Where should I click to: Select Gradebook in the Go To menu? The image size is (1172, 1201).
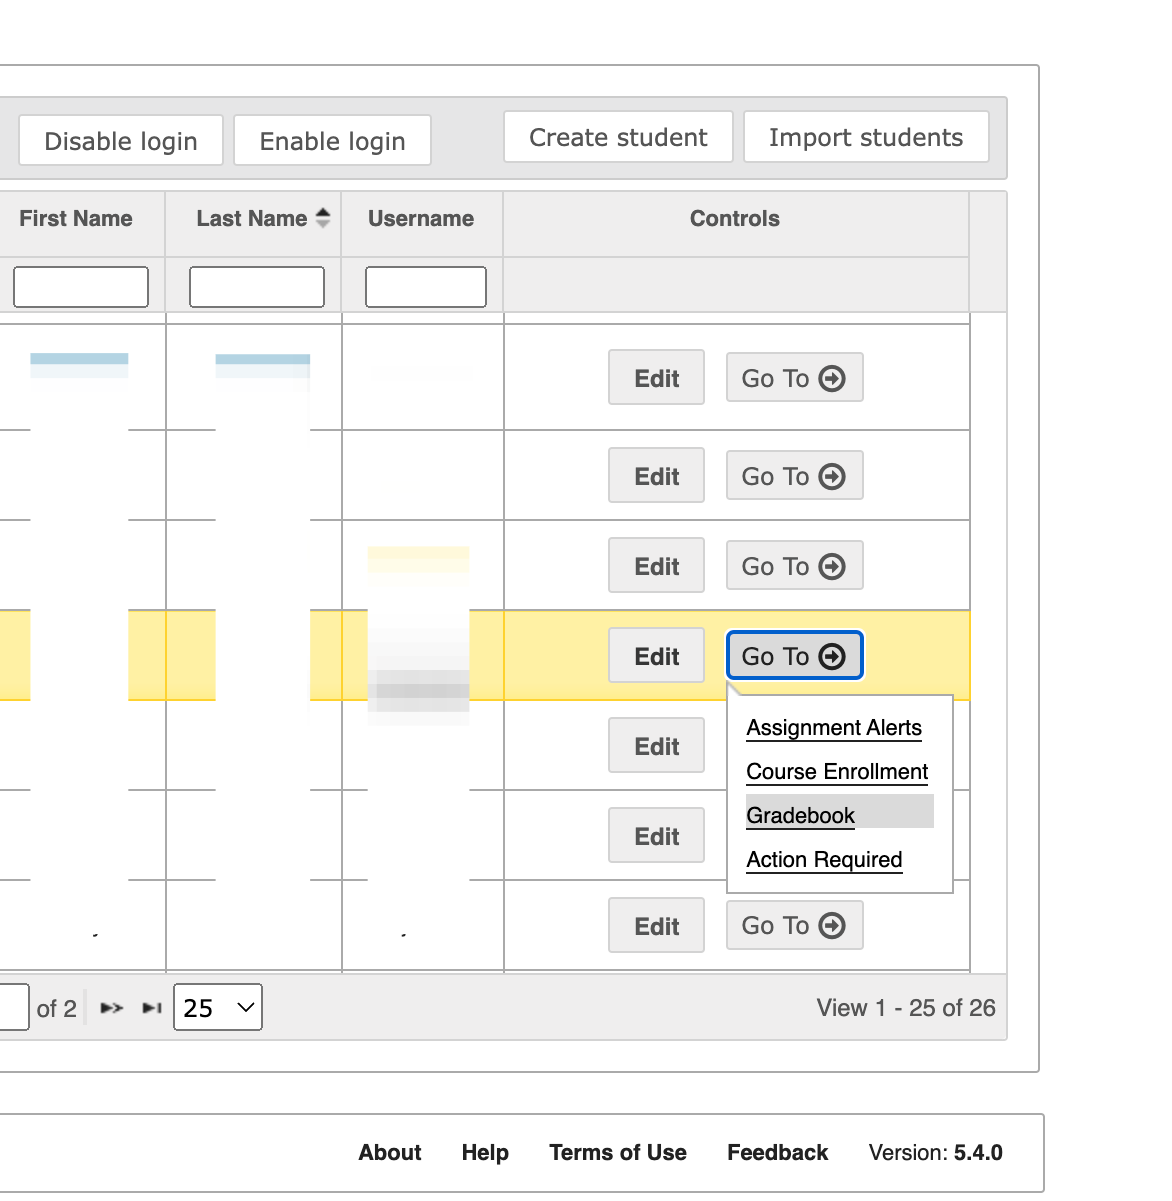click(x=800, y=816)
